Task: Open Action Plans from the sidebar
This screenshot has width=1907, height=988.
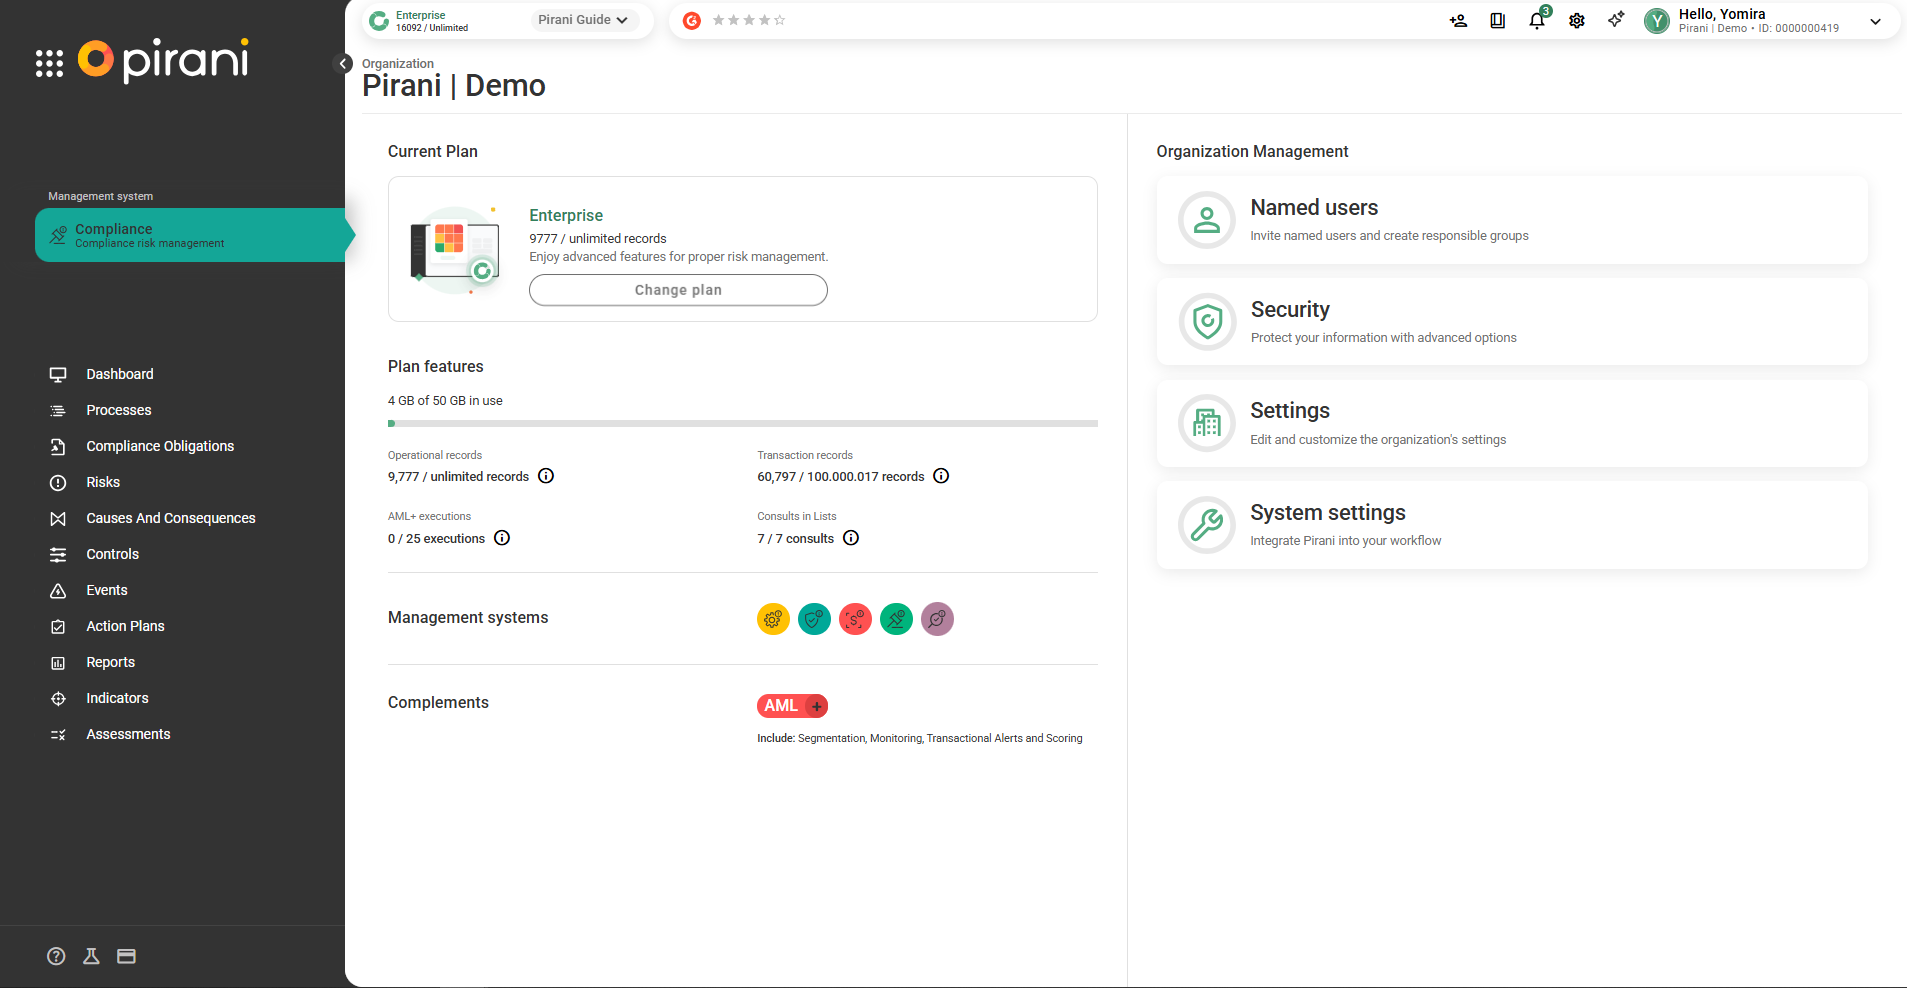Action: 125,626
